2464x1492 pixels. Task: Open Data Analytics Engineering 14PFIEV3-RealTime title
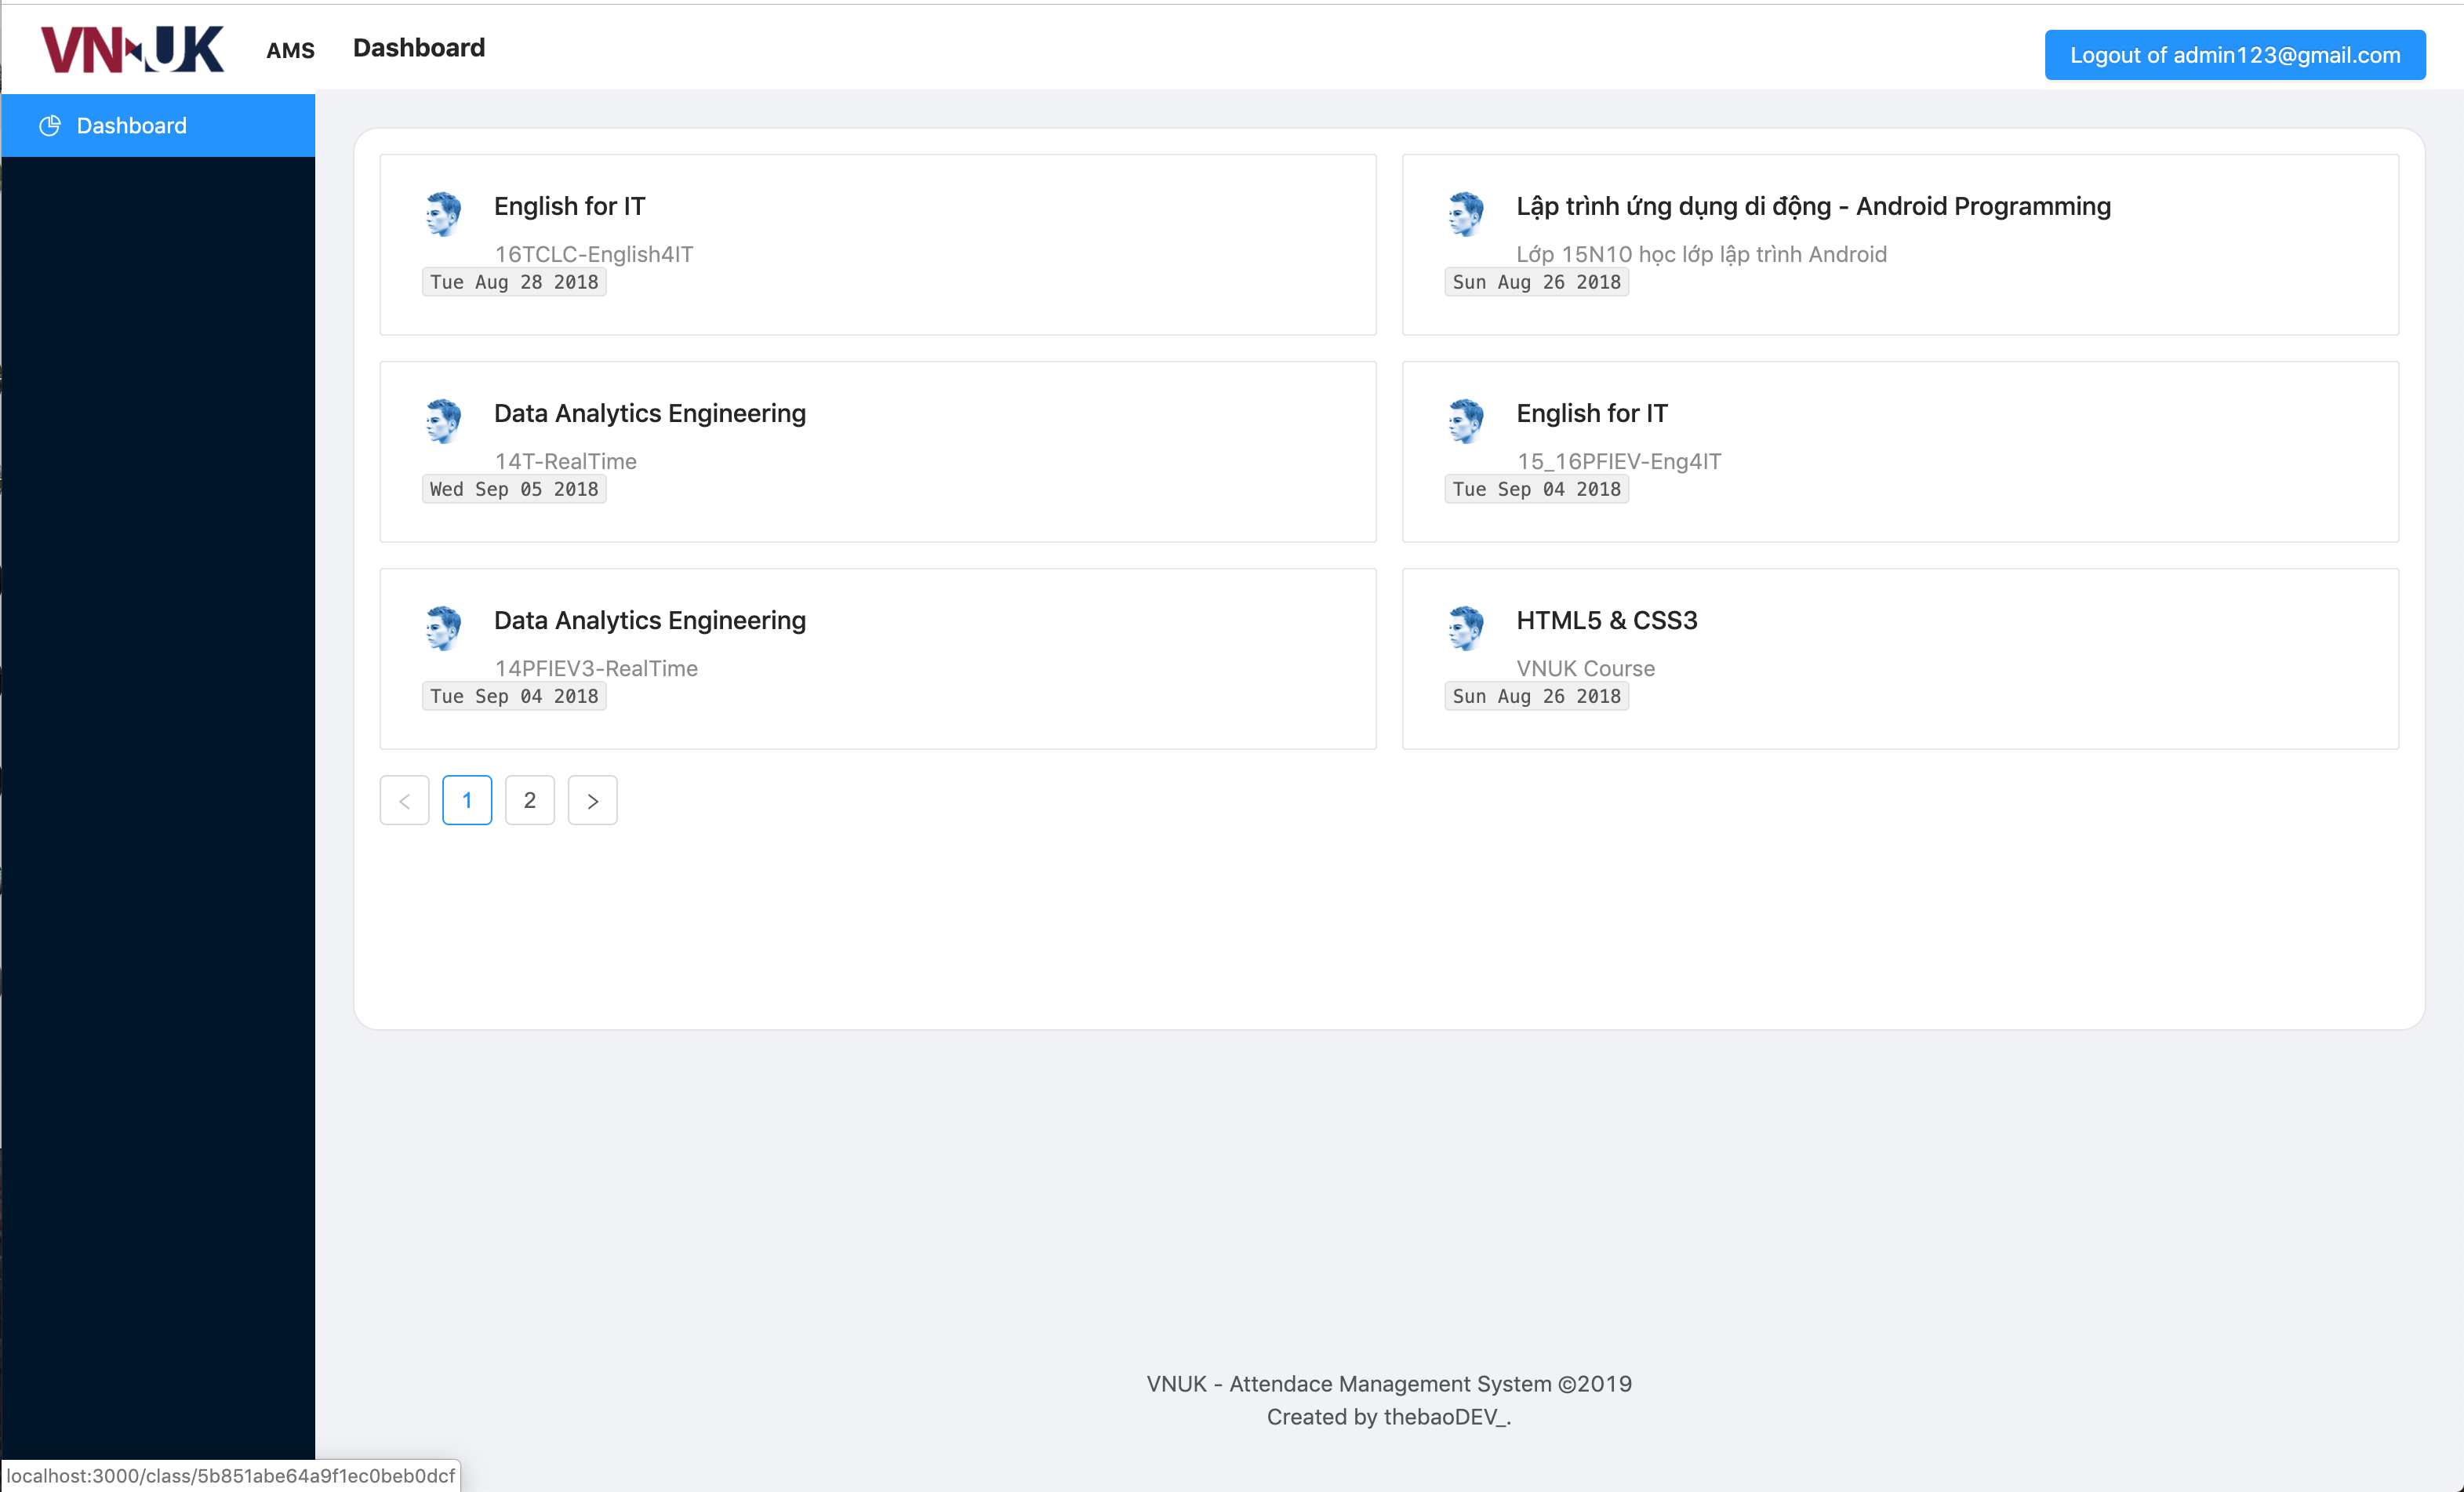click(649, 620)
